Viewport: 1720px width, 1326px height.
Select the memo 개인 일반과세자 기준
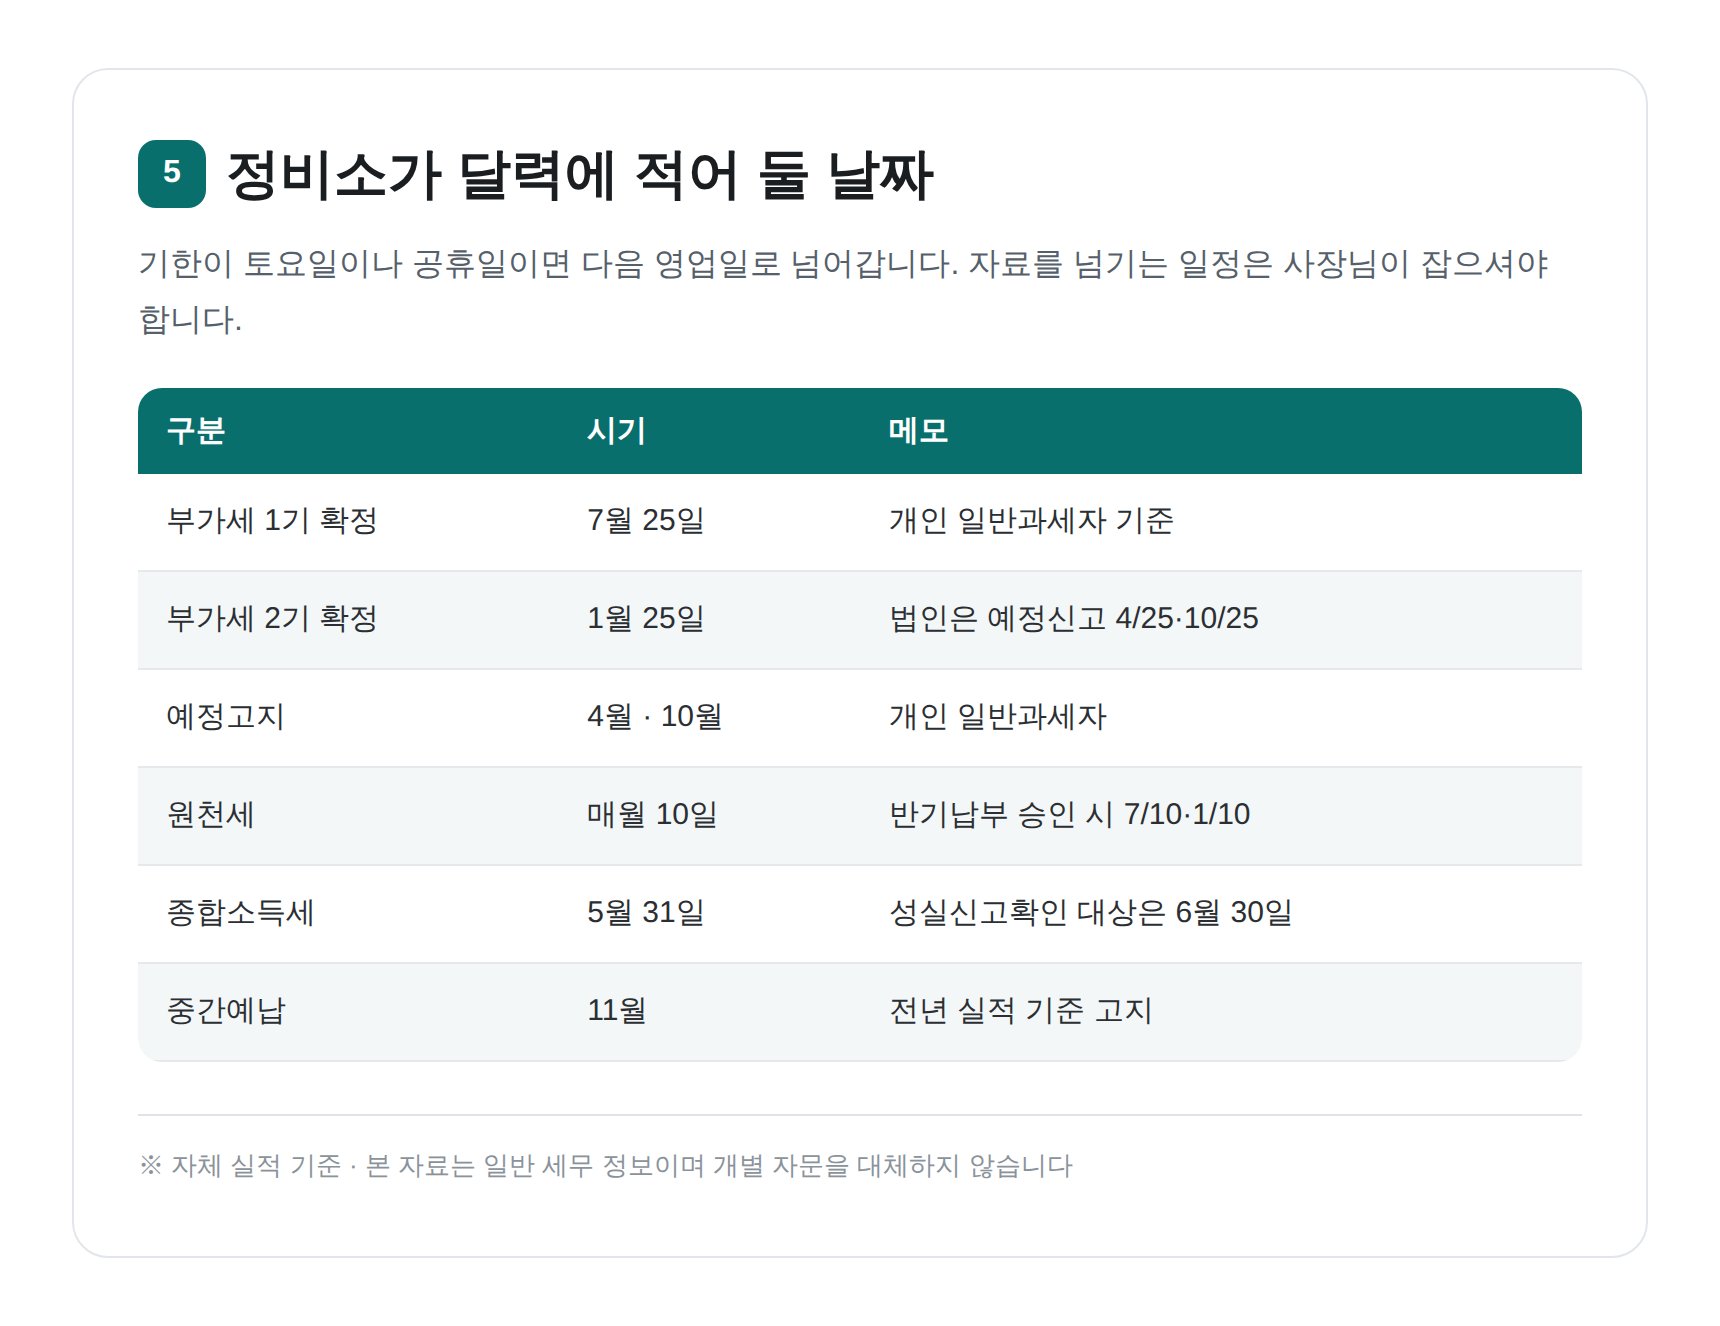pos(1031,521)
